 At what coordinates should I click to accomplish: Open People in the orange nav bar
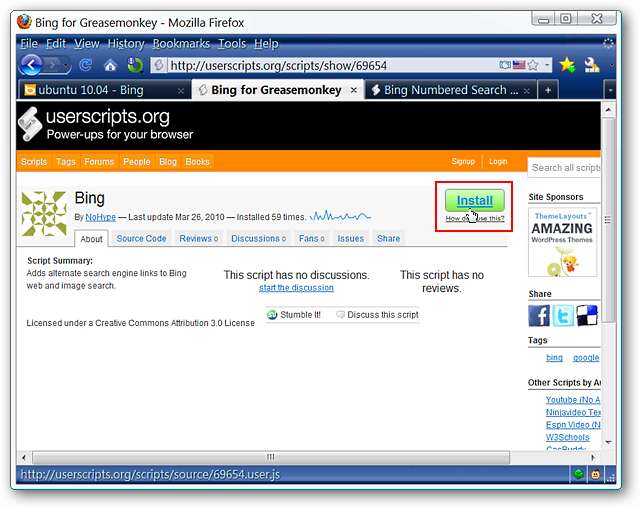coord(137,162)
